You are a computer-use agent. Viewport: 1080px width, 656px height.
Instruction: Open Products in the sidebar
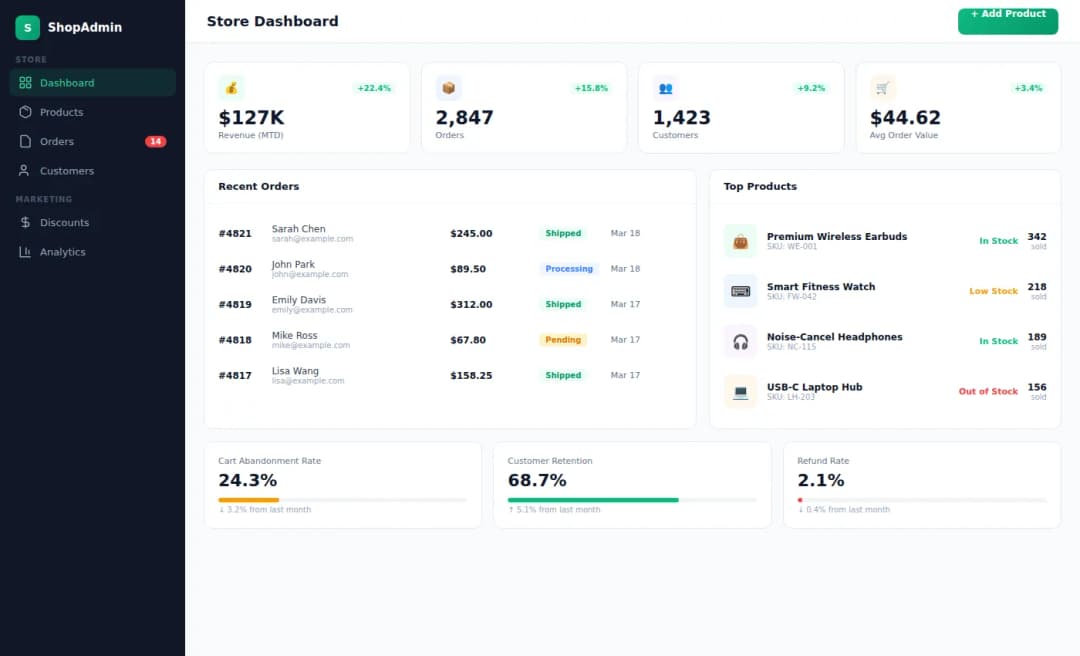pos(61,112)
